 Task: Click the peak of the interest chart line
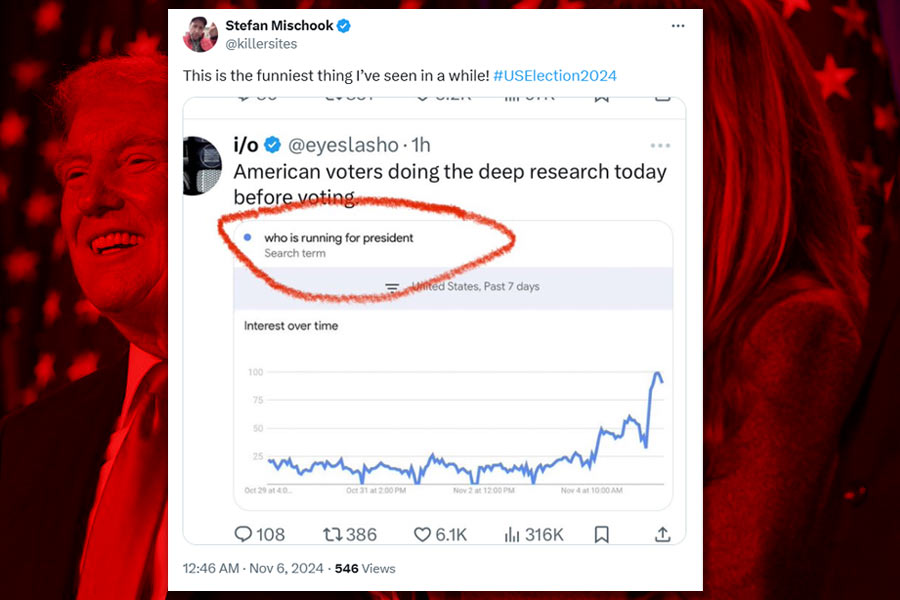[657, 374]
